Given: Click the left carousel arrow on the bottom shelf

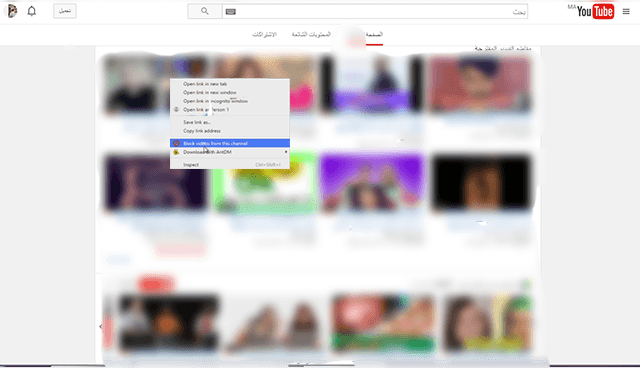Looking at the screenshot, I should (x=101, y=326).
